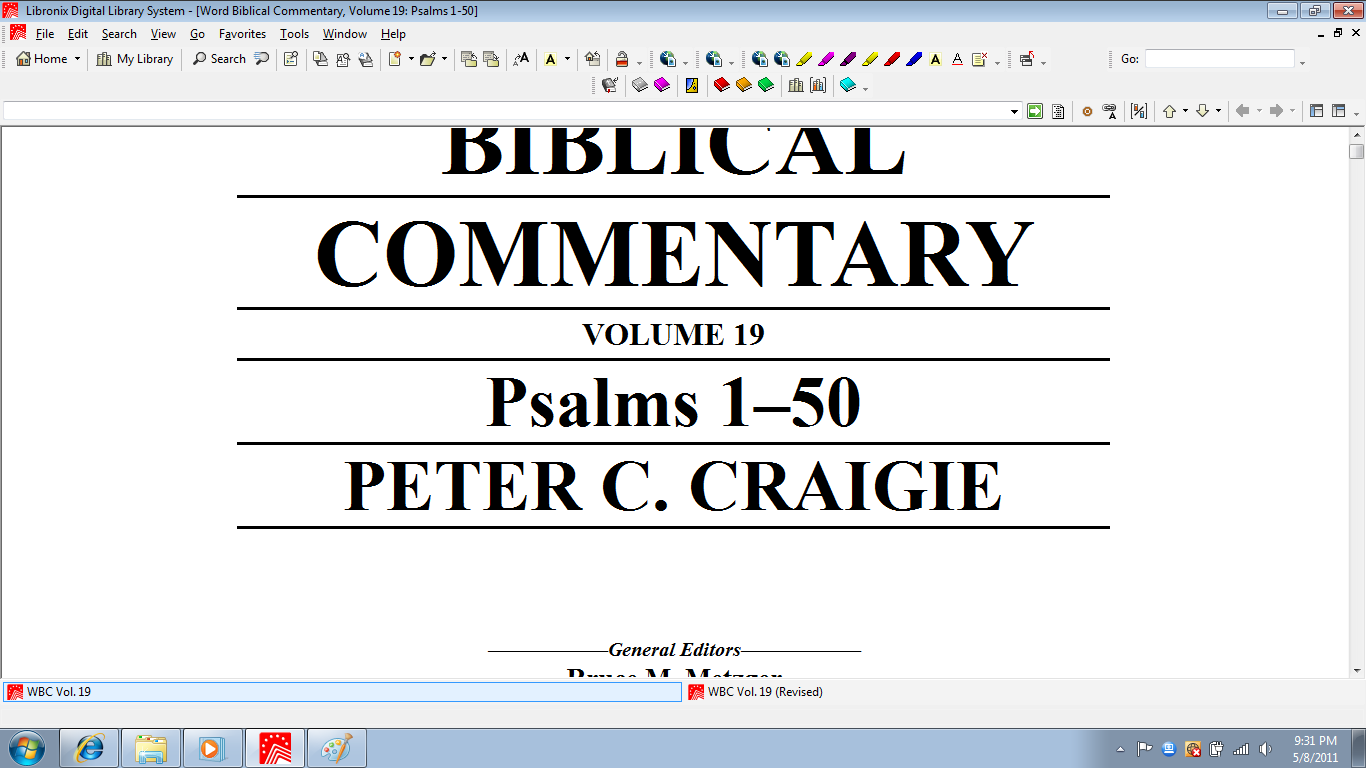Open Windows Explorer folder in taskbar
Viewport: 1366px width, 768px height.
click(151, 748)
